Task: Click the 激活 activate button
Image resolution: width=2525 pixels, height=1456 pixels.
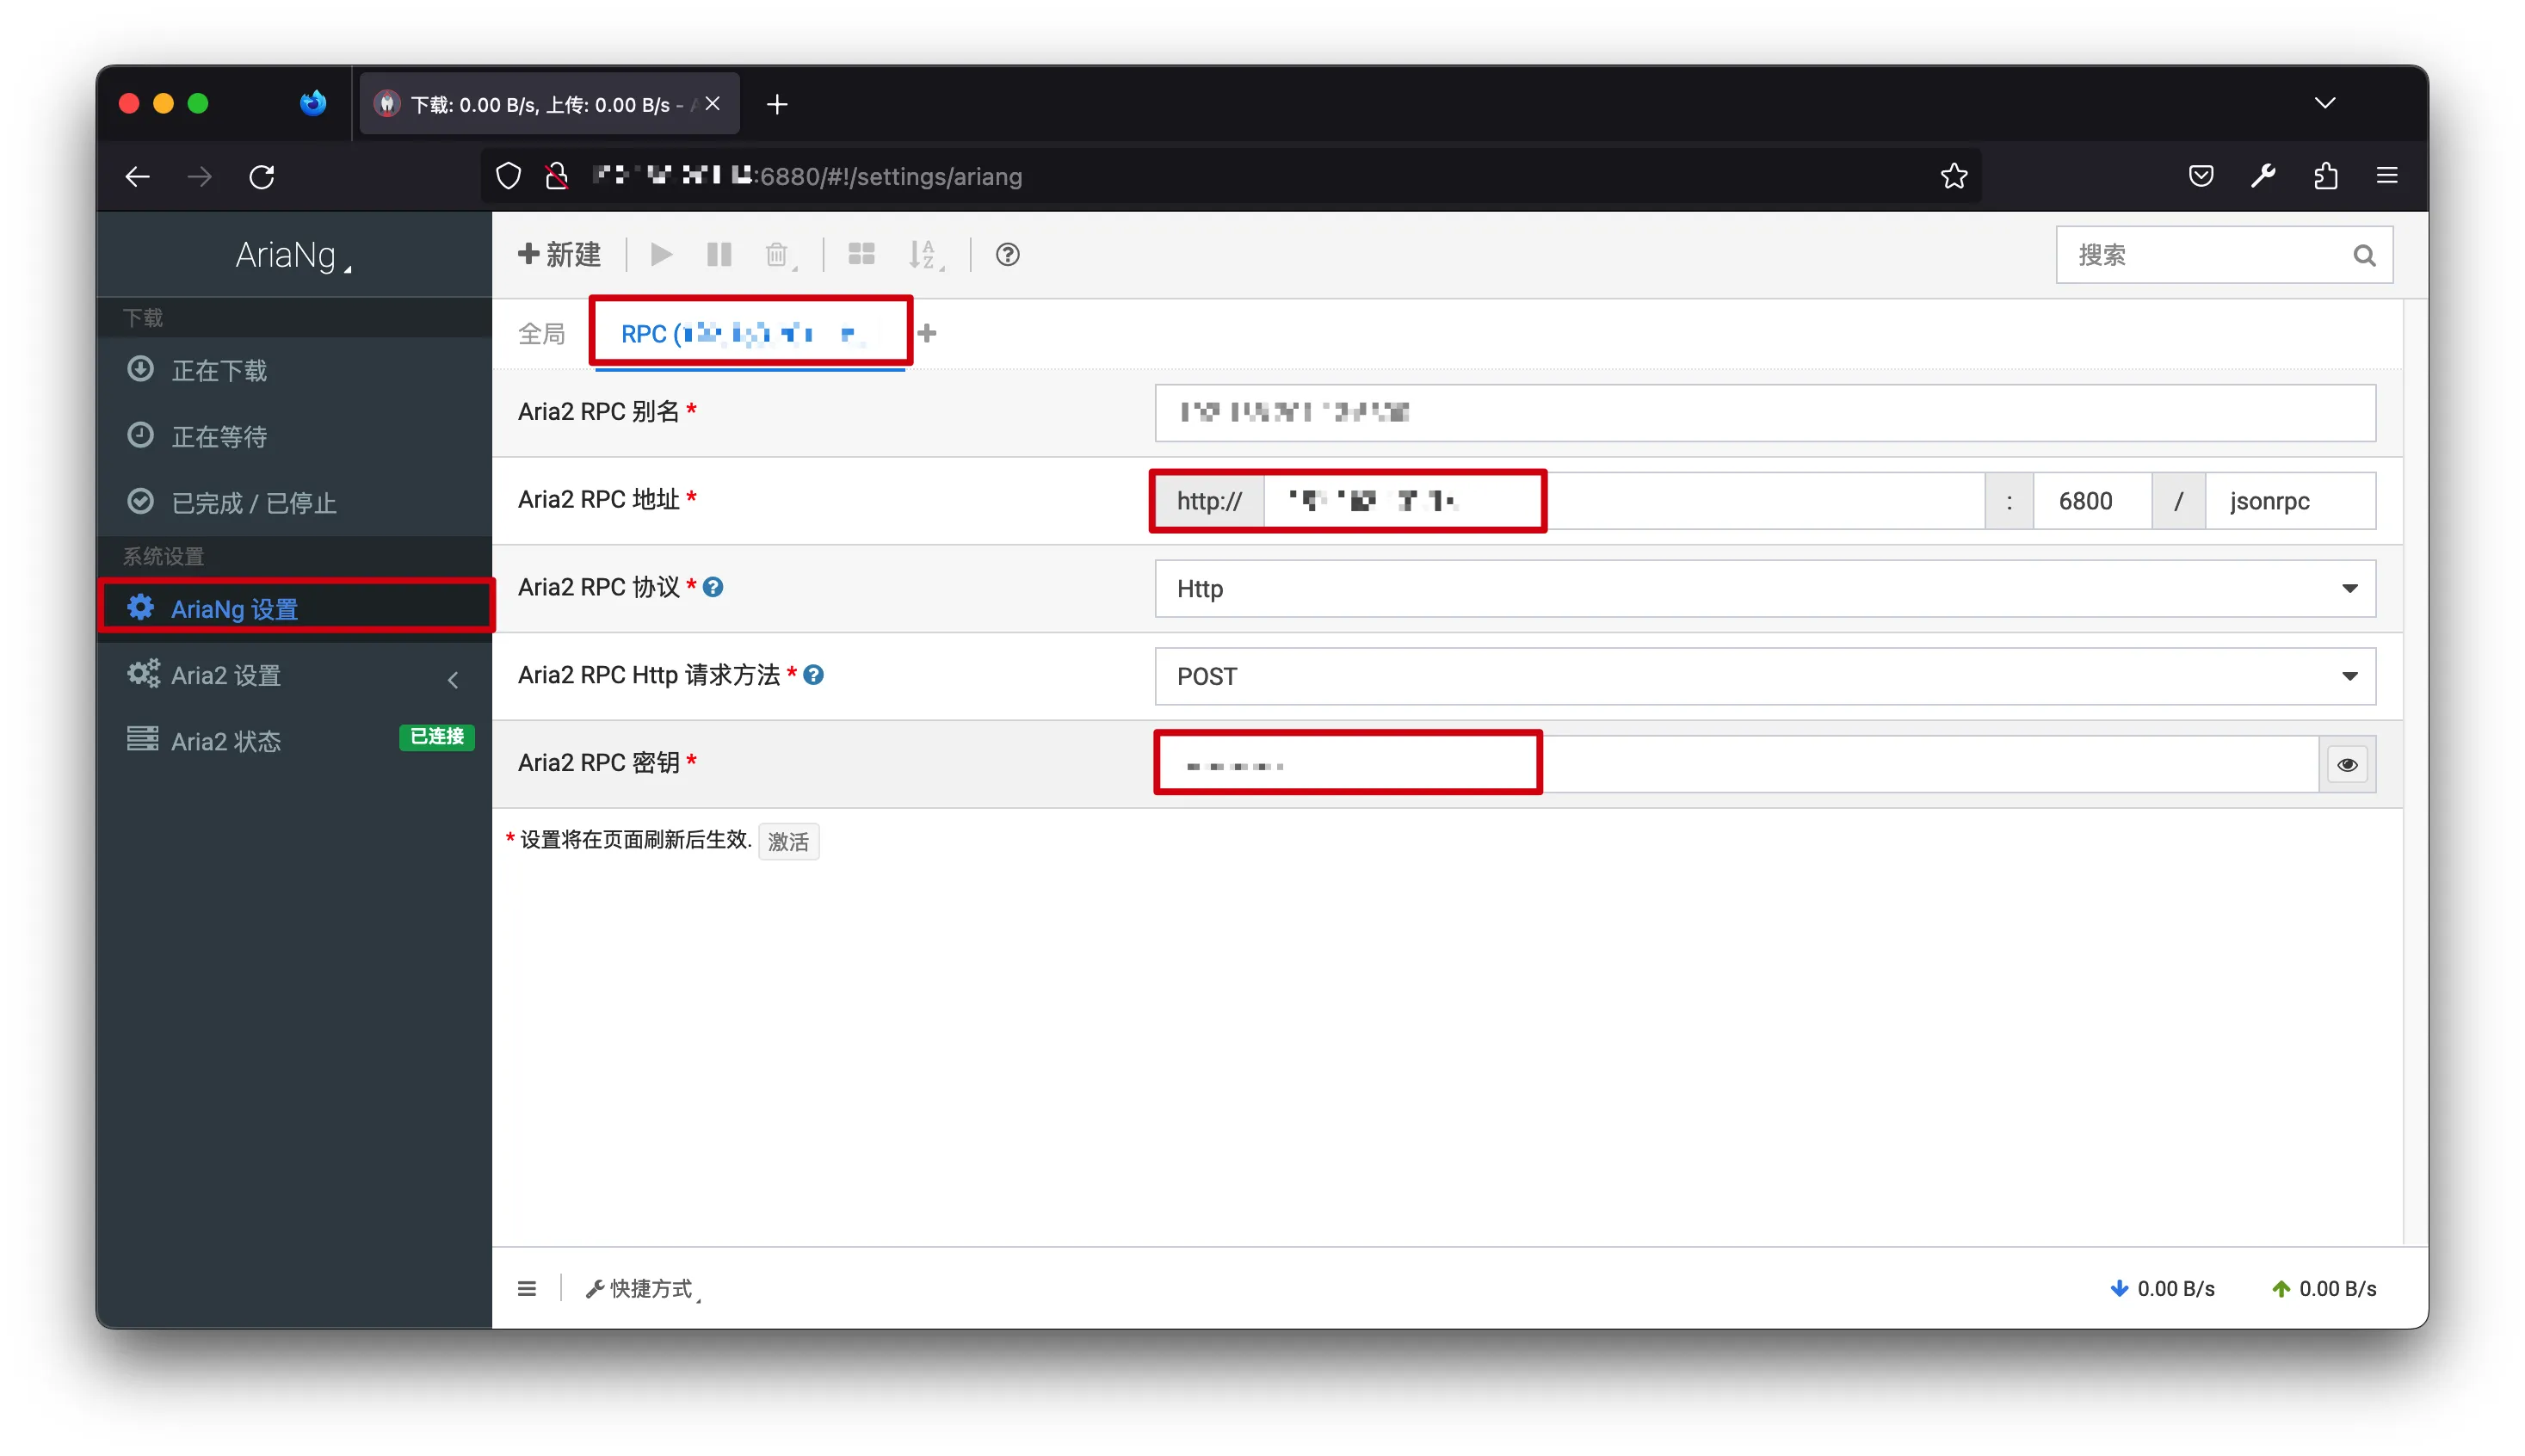Action: (x=788, y=842)
